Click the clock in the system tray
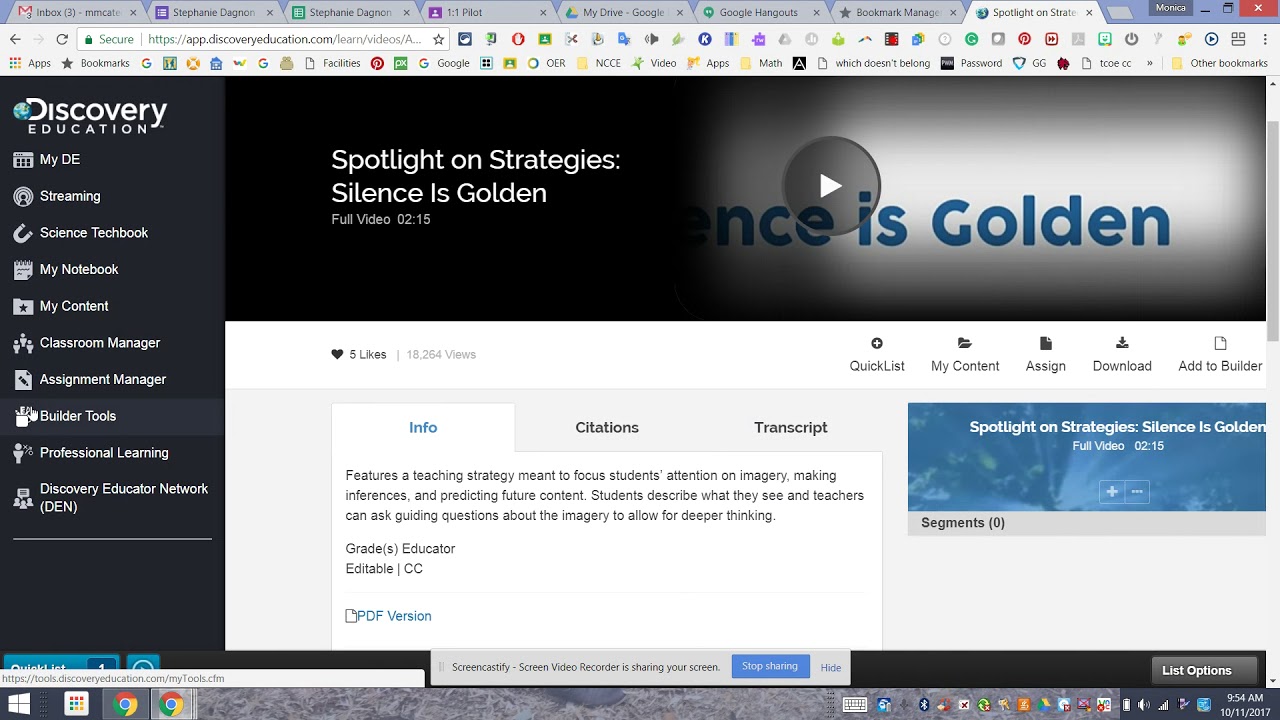The width and height of the screenshot is (1280, 720). [1244, 705]
